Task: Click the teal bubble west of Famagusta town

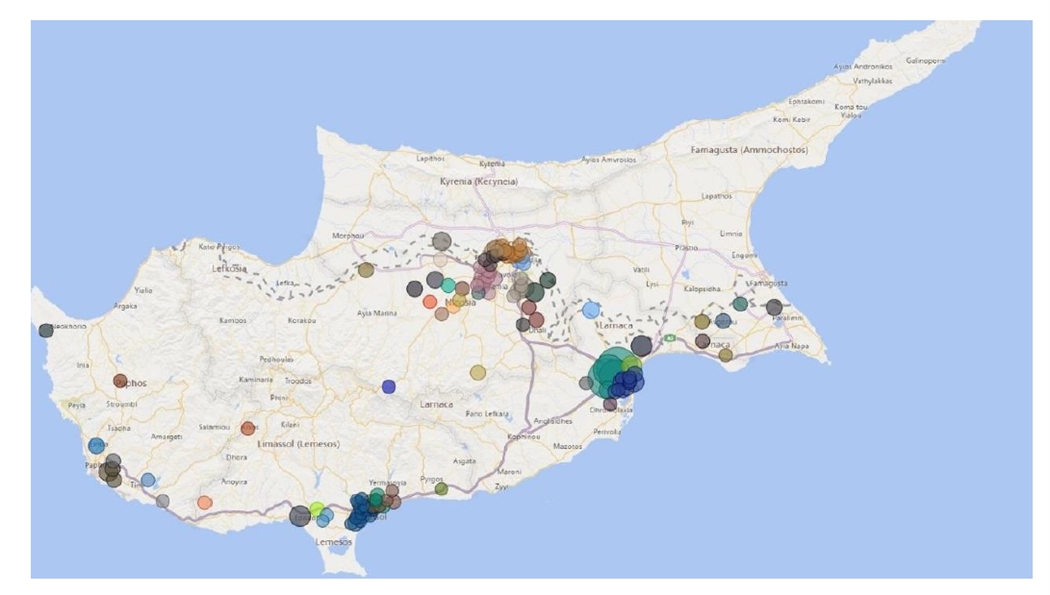Action: (x=740, y=304)
